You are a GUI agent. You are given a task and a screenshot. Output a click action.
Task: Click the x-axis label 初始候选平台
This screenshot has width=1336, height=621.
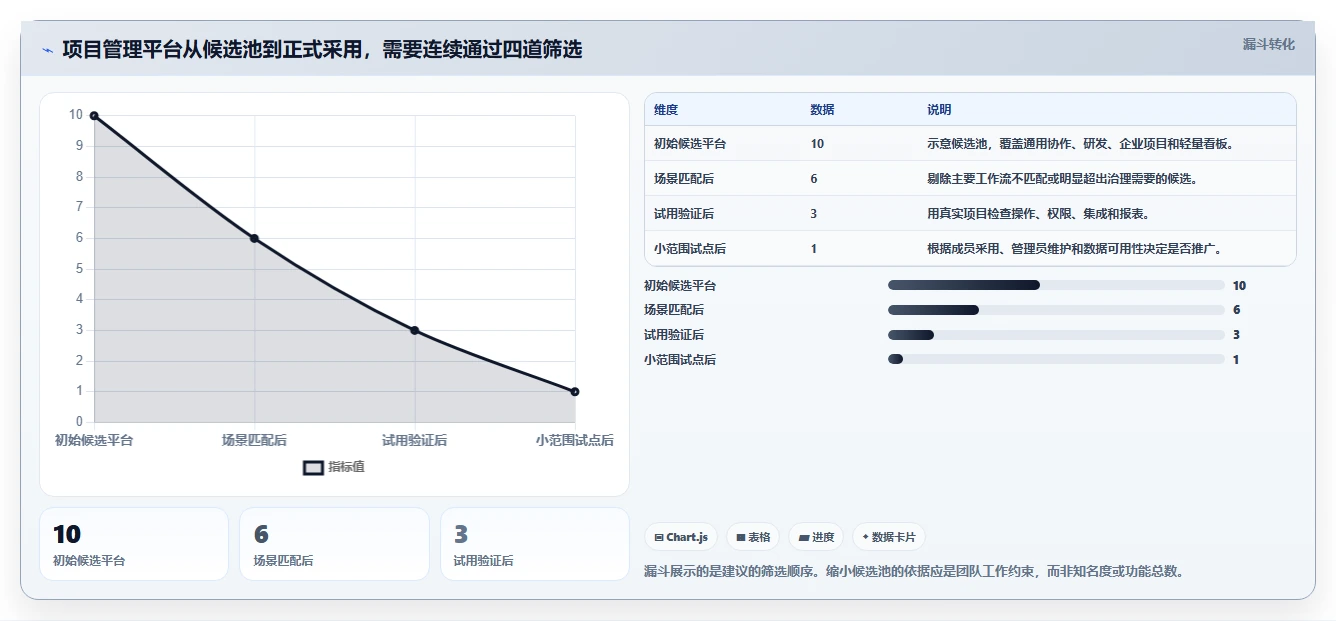[x=94, y=440]
